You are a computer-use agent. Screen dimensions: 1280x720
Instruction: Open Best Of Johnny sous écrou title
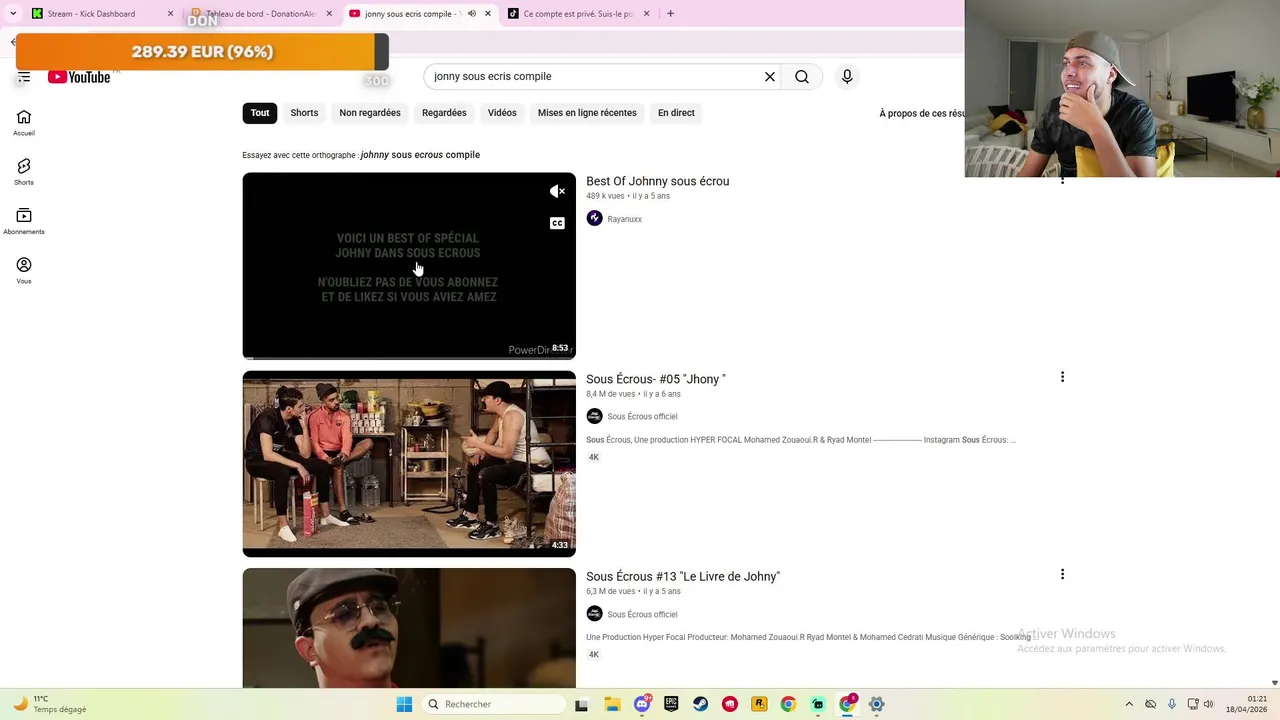657,181
